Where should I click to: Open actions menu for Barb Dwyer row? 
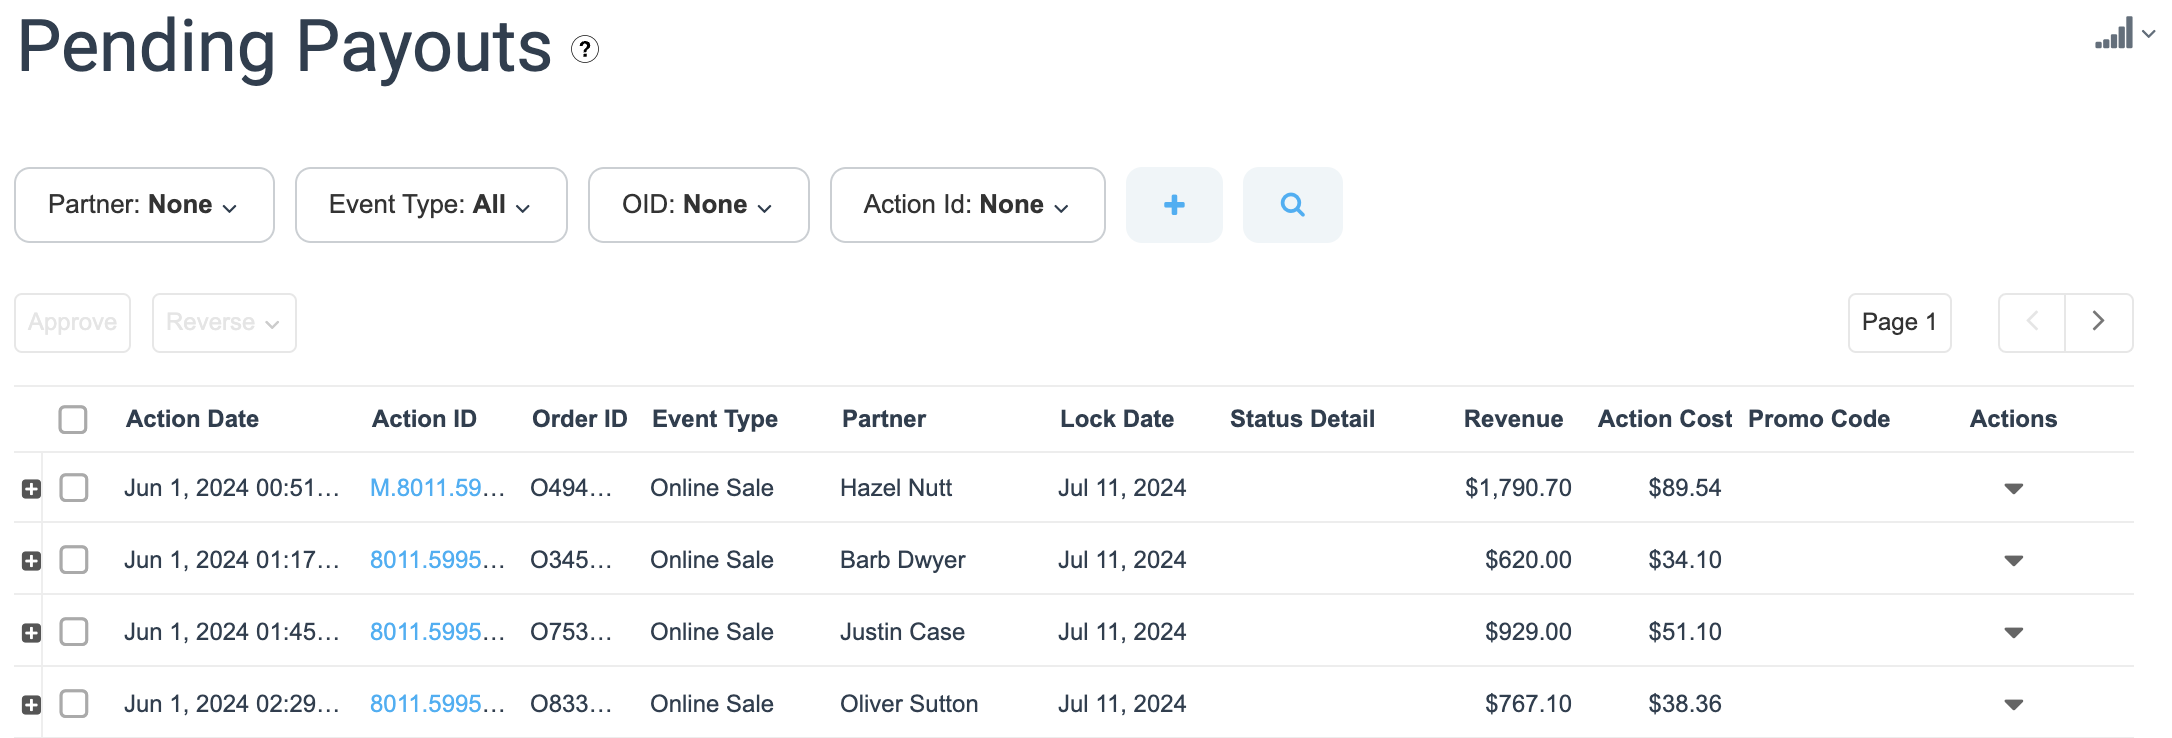(x=2014, y=561)
